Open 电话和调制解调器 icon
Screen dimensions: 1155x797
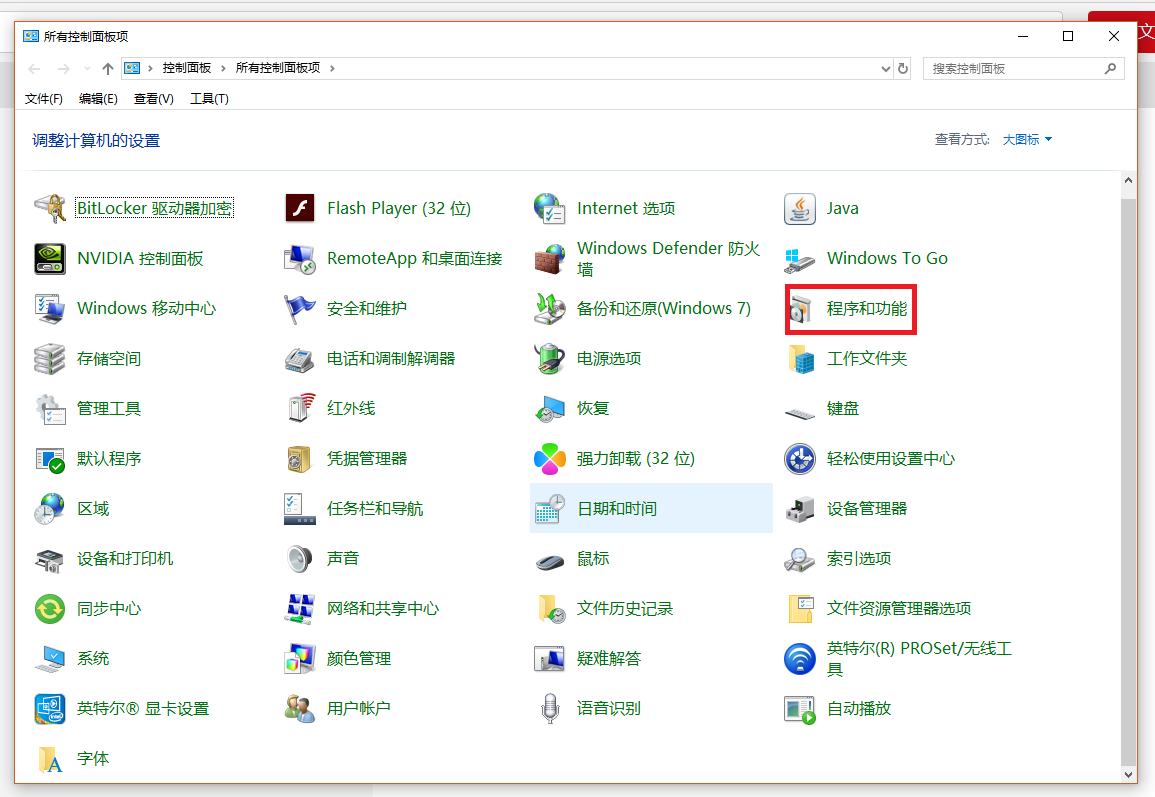pyautogui.click(x=300, y=359)
